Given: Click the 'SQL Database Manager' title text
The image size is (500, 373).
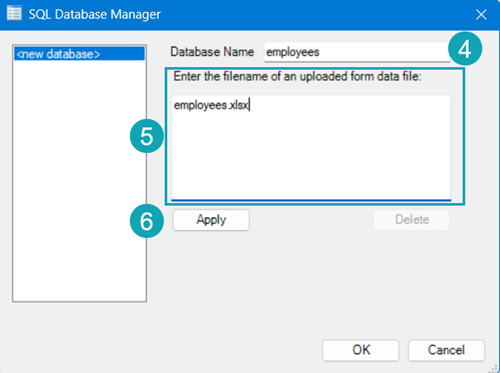Looking at the screenshot, I should pos(95,14).
